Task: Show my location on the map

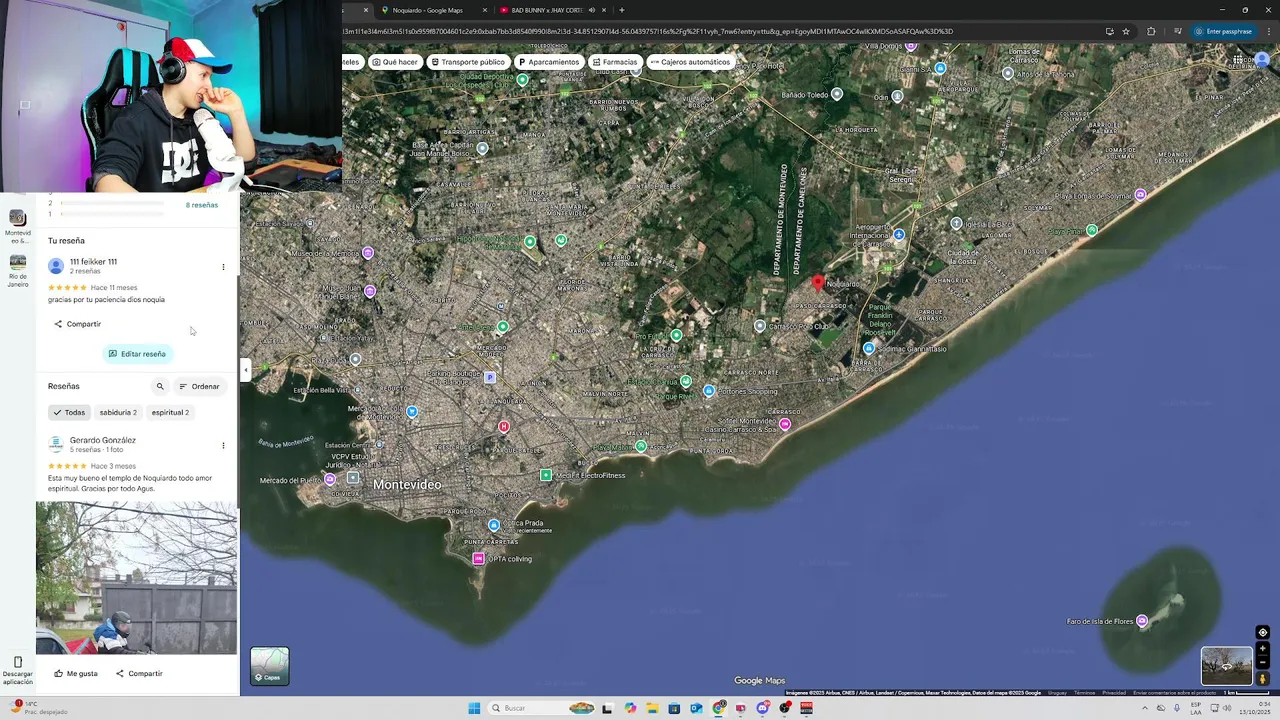Action: (1263, 632)
